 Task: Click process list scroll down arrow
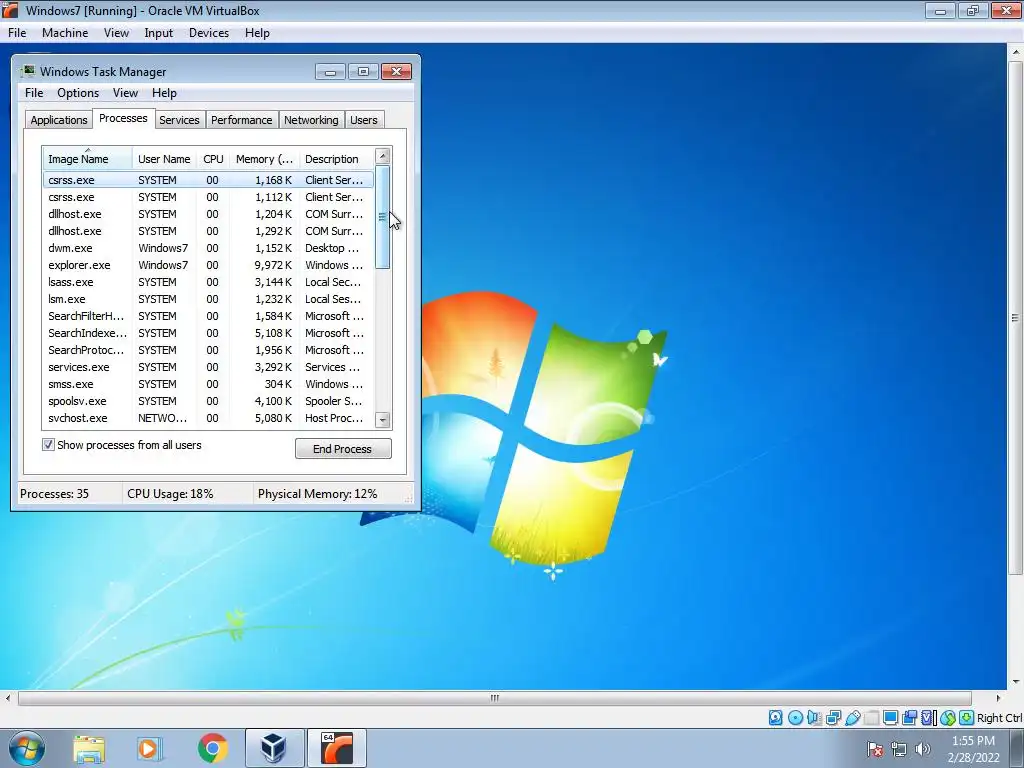[x=383, y=420]
